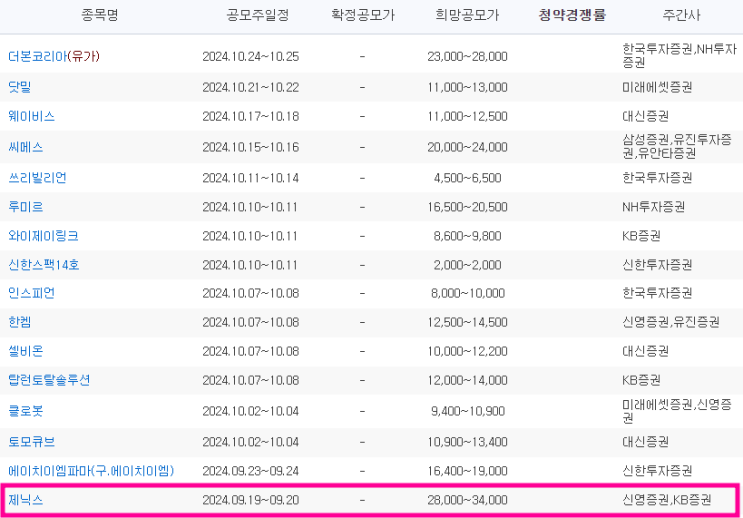Viewport: 743px width, 518px height.
Task: Open the 토모큐브 stock link
Action: click(x=31, y=442)
